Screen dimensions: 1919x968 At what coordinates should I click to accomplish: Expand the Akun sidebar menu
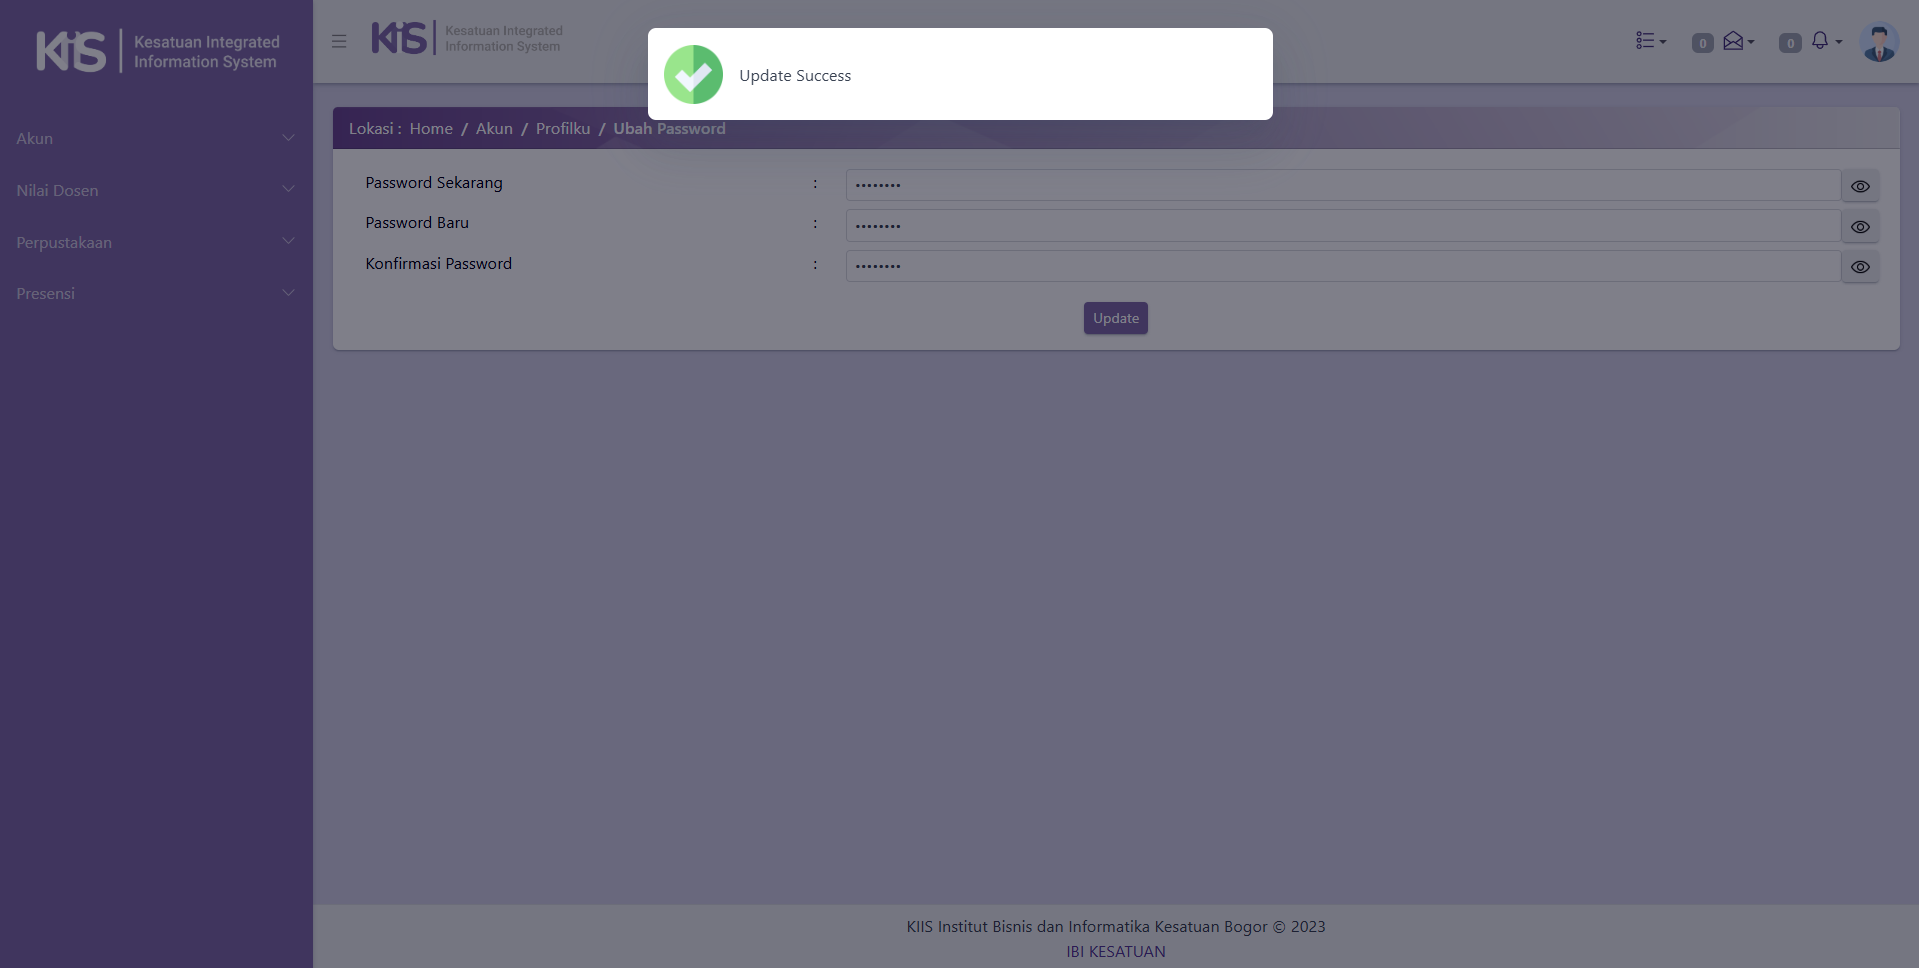(x=156, y=139)
